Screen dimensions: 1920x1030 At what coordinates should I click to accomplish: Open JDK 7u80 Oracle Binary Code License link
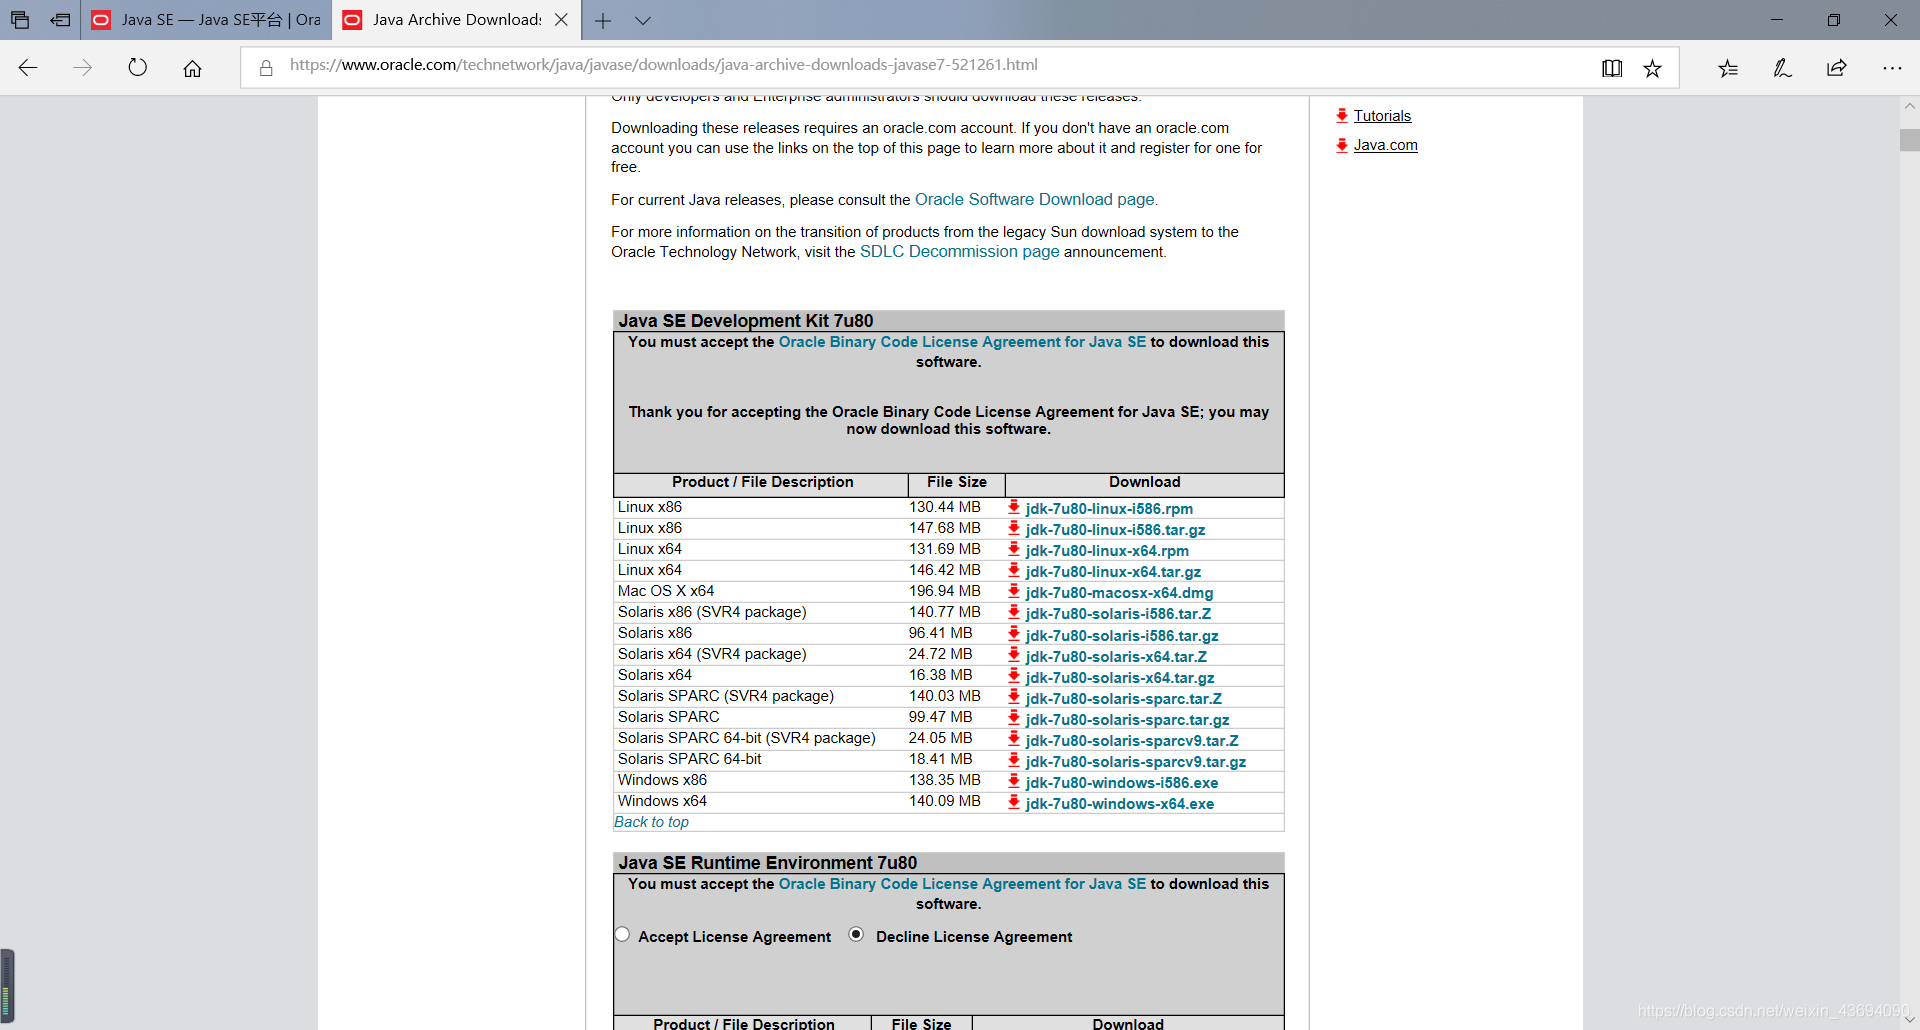pyautogui.click(x=962, y=342)
